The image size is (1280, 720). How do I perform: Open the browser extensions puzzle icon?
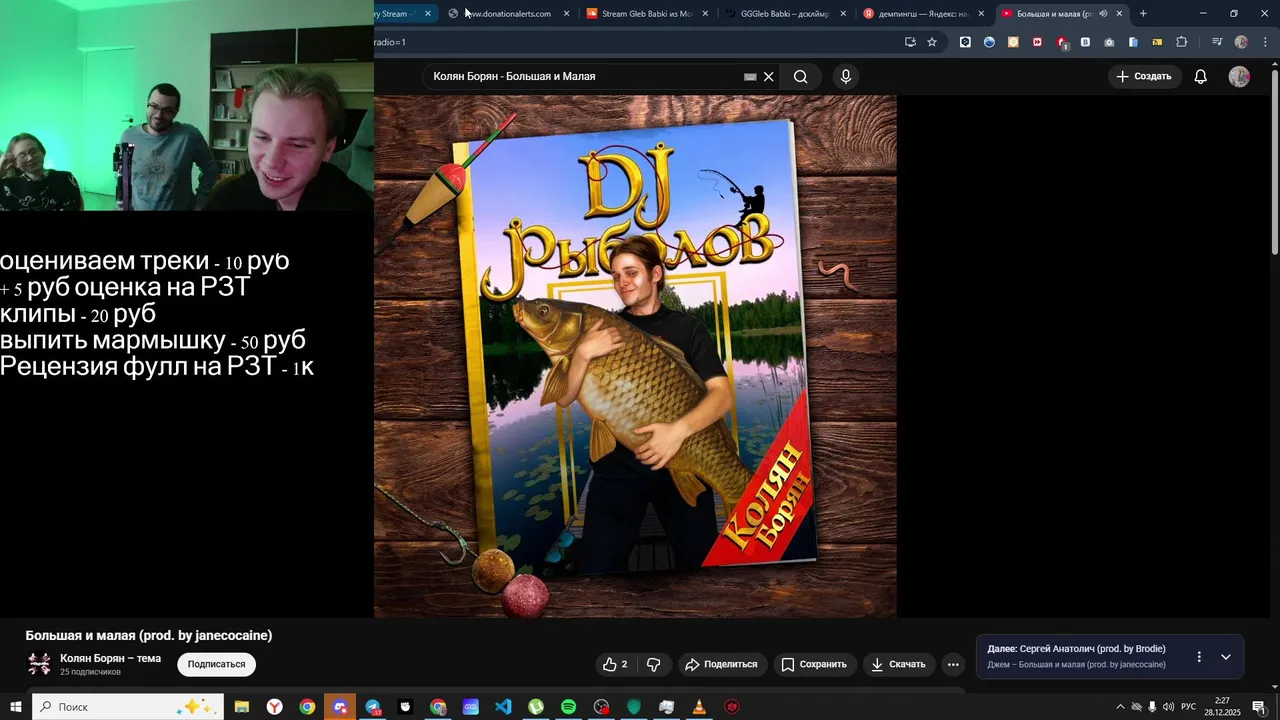pyautogui.click(x=1182, y=42)
